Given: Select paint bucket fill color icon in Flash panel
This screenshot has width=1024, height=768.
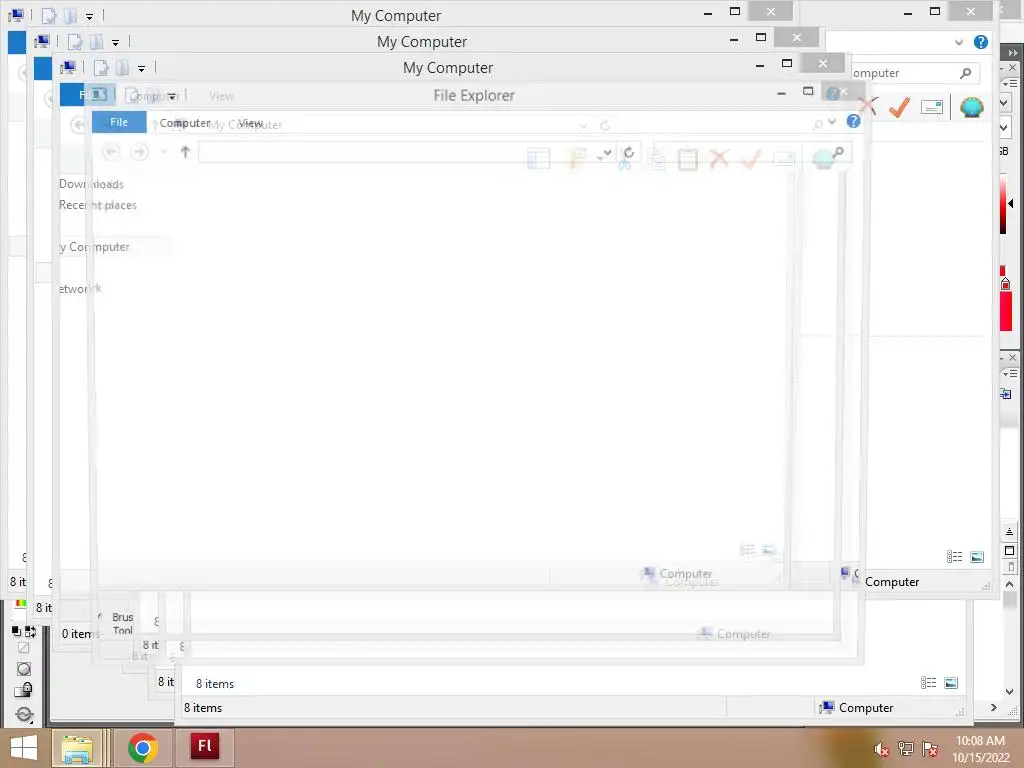Looking at the screenshot, I should tap(1006, 284).
